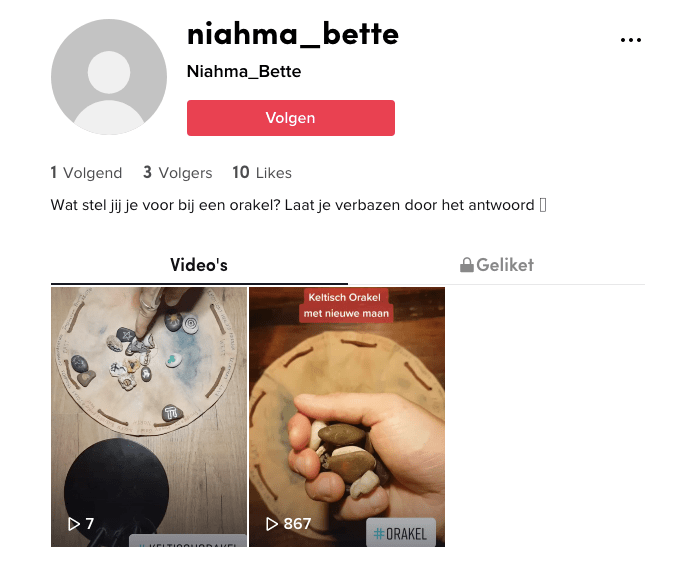
Task: Open the three-dot more options menu
Action: pos(631,40)
